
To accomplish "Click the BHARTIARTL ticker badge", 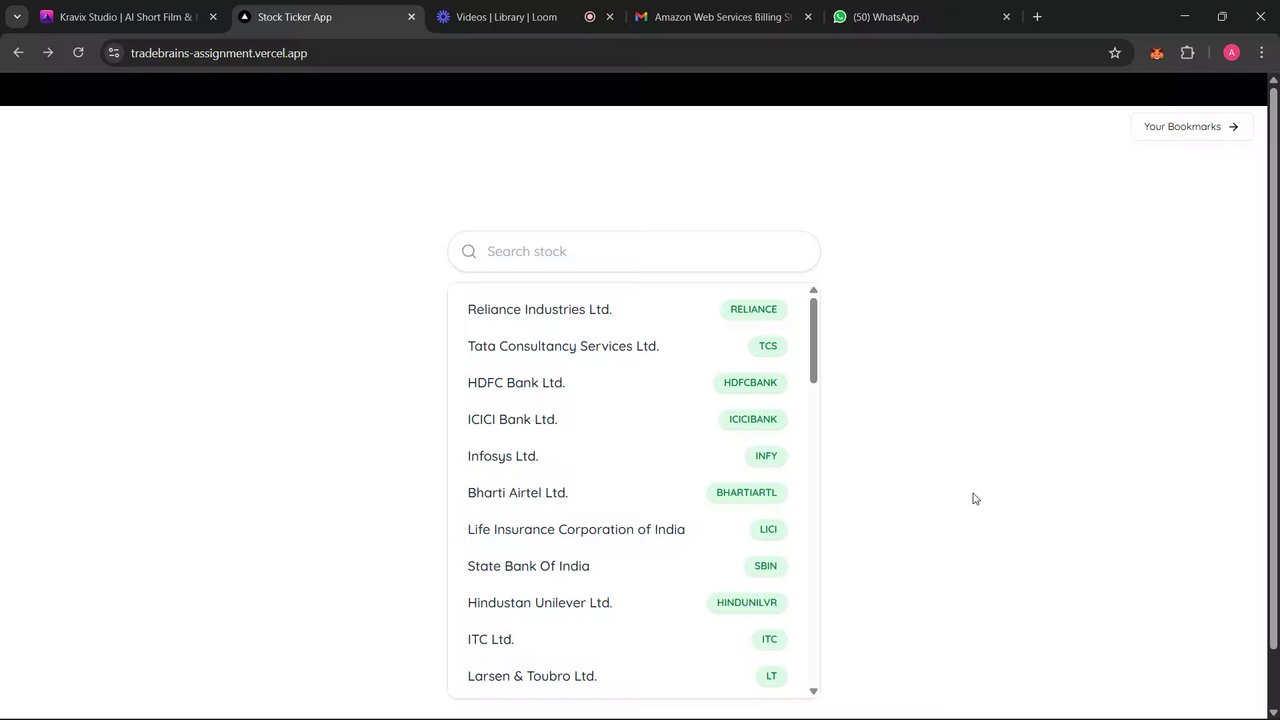I will [x=747, y=493].
